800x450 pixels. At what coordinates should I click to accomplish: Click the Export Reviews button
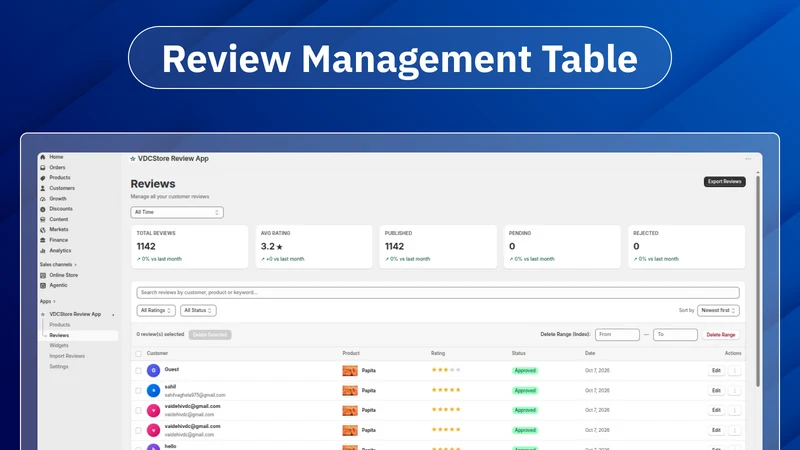click(724, 182)
